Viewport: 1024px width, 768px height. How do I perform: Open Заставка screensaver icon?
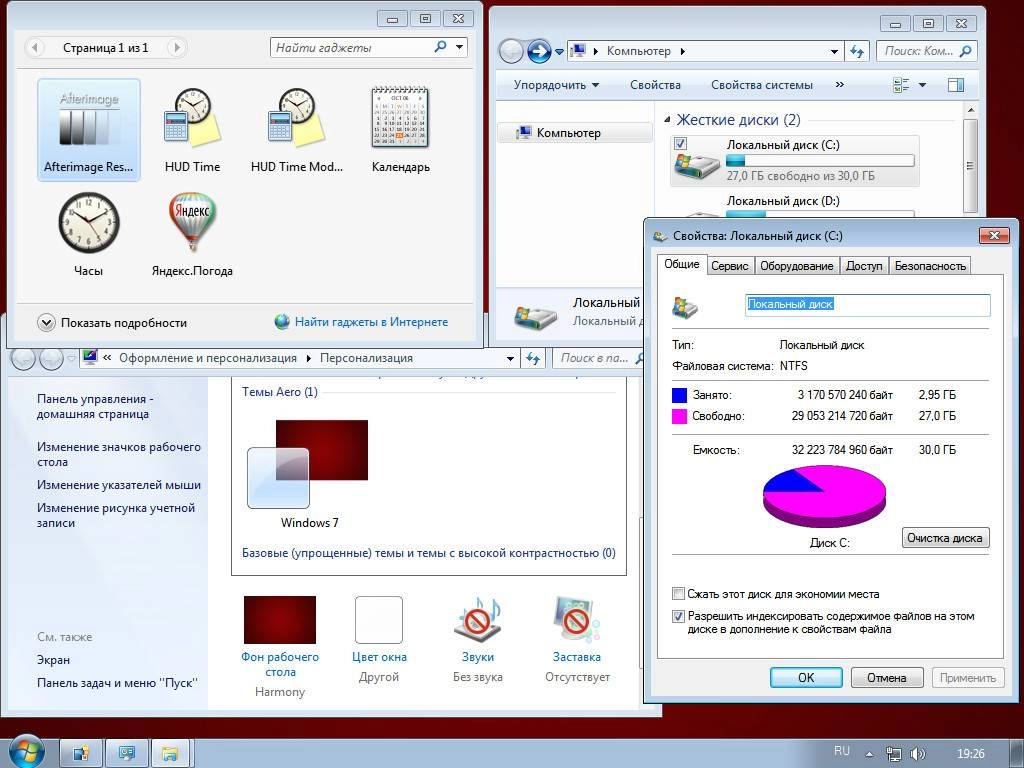(x=576, y=619)
